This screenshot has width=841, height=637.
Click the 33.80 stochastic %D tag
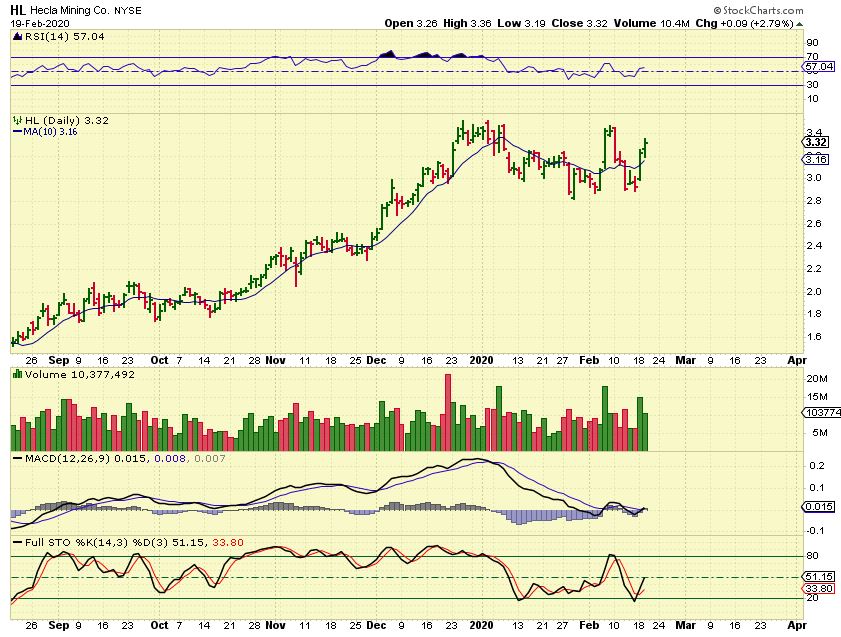coord(819,589)
